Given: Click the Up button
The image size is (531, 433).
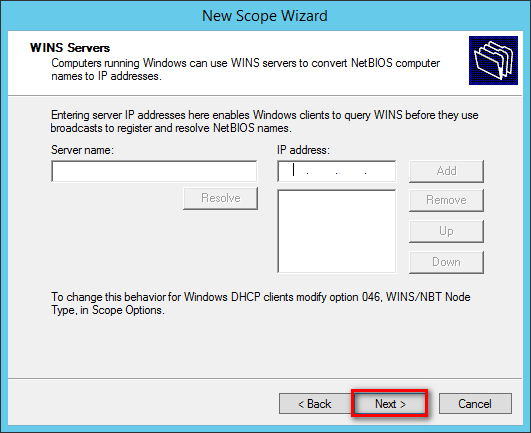Looking at the screenshot, I should [x=446, y=231].
